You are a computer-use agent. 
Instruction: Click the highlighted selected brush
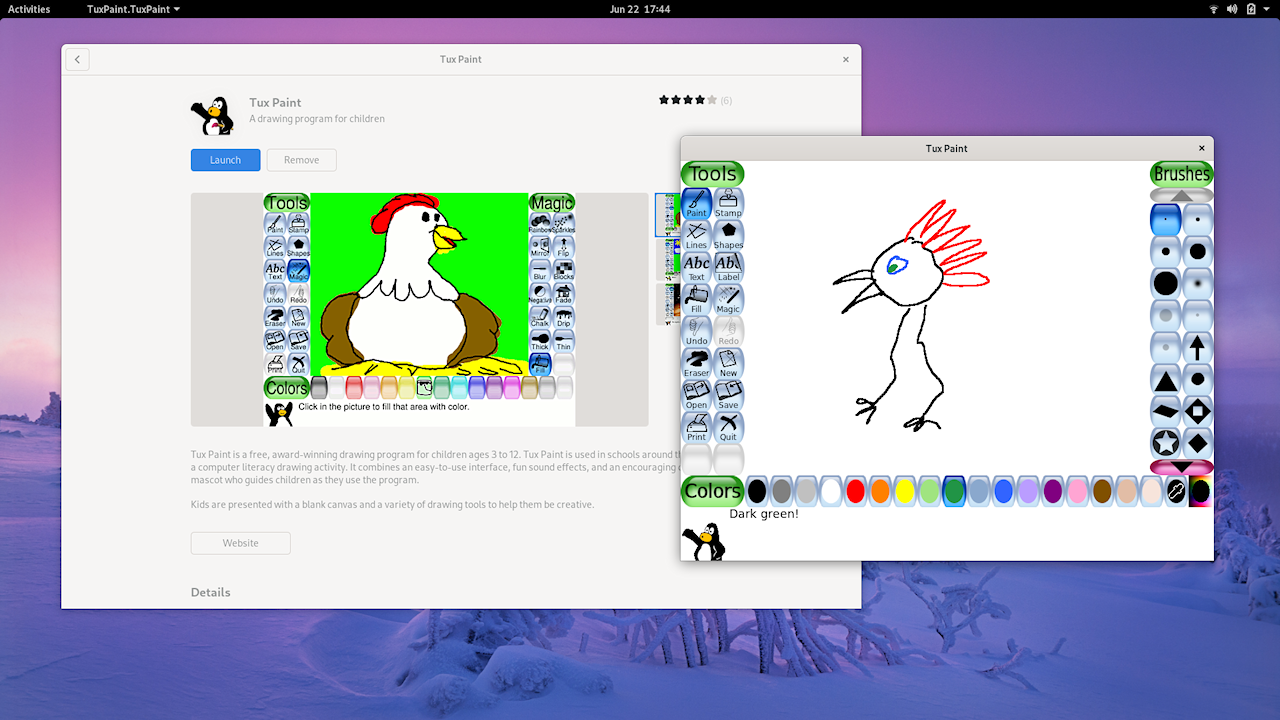point(1166,219)
